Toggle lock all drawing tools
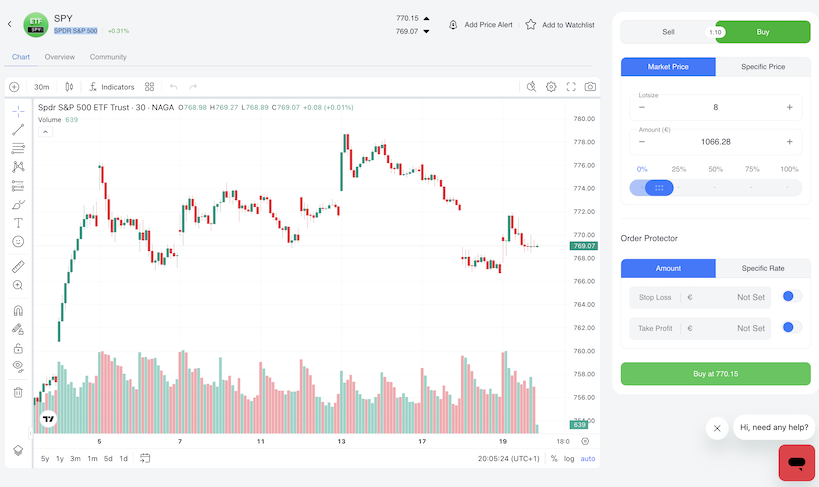Screen dimensions: 819x487 coord(18,348)
